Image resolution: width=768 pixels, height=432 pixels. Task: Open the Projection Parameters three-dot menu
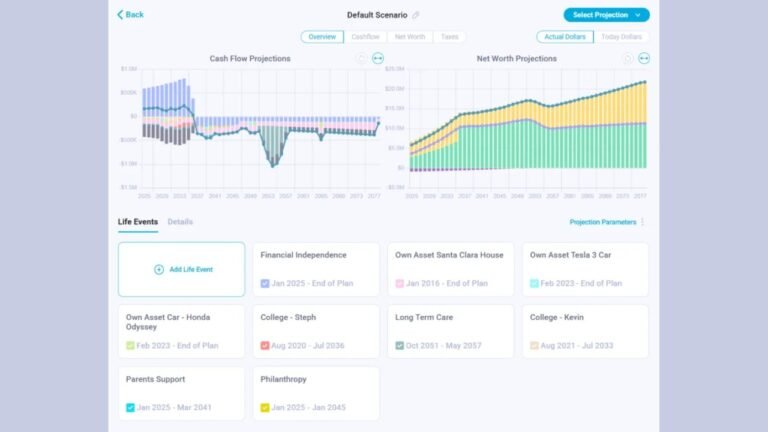(x=643, y=222)
